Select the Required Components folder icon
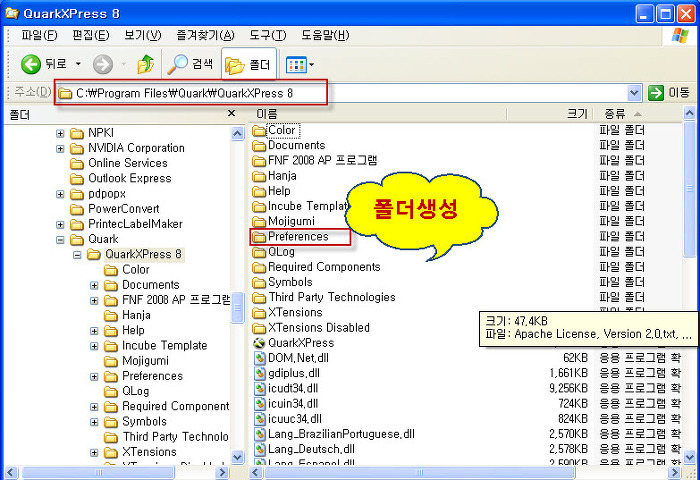Screen dimensions: 700x480 click(x=259, y=267)
